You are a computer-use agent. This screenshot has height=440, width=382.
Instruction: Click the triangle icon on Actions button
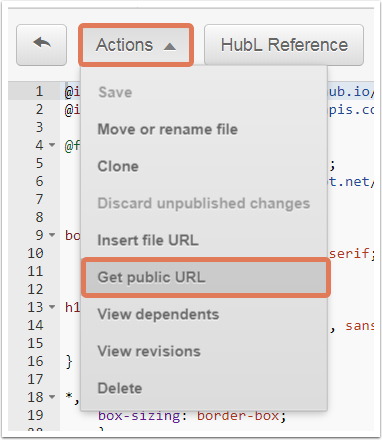click(x=170, y=46)
